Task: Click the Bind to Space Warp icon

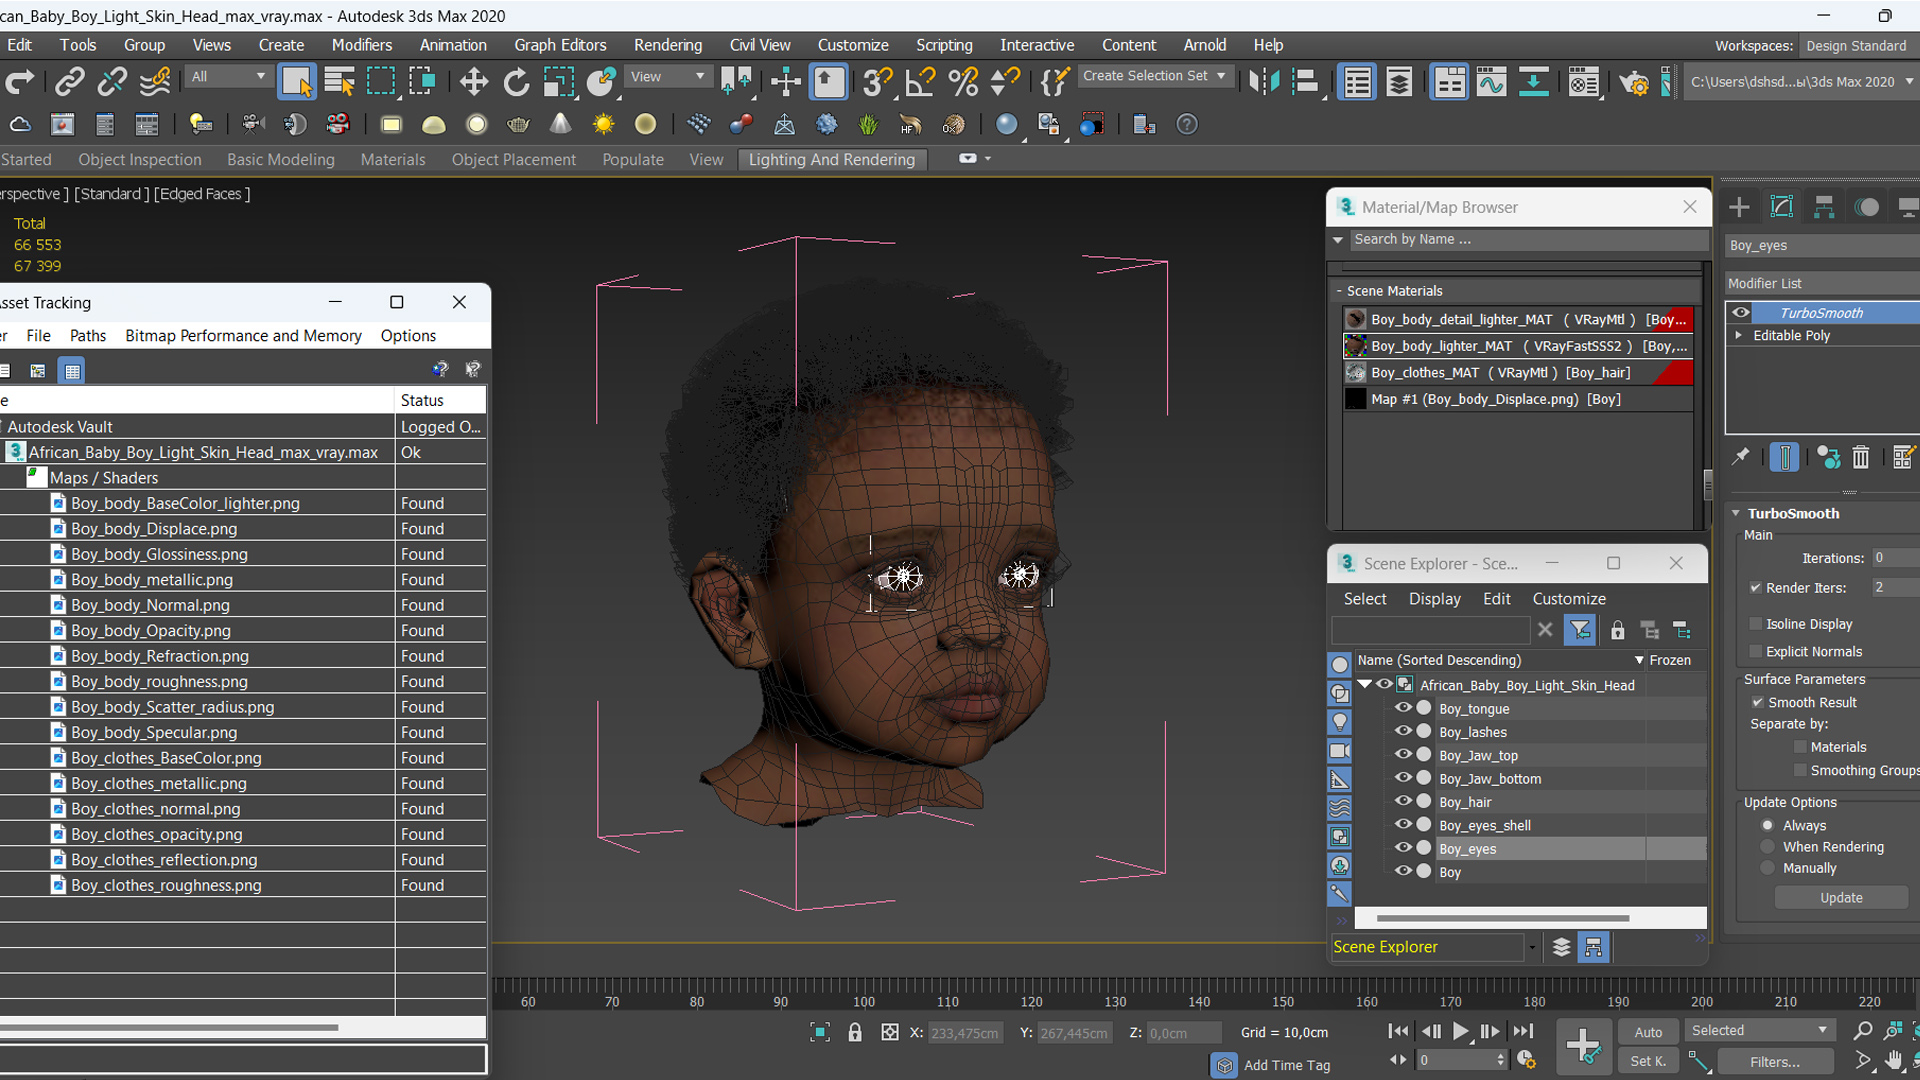Action: (155, 81)
